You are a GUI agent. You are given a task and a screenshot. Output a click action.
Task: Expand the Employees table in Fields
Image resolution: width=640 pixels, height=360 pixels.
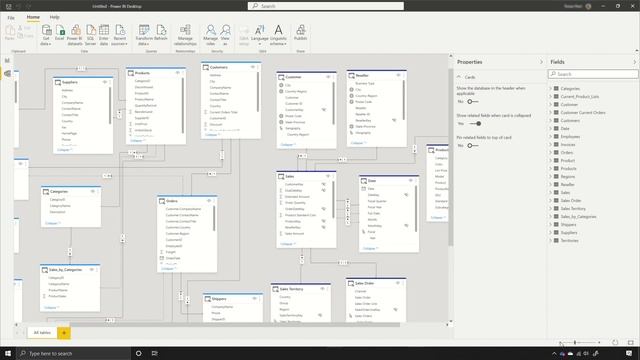tap(550, 137)
